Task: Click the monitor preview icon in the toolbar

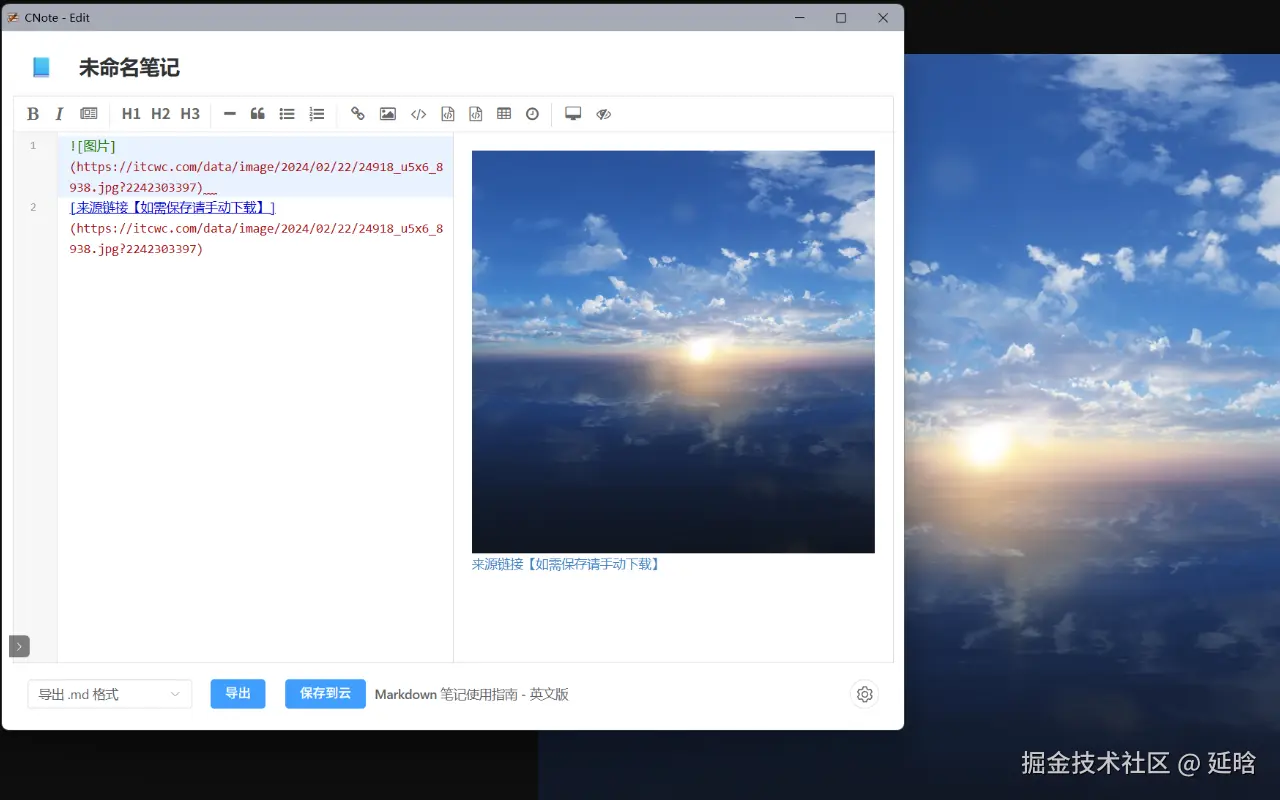Action: tap(573, 114)
